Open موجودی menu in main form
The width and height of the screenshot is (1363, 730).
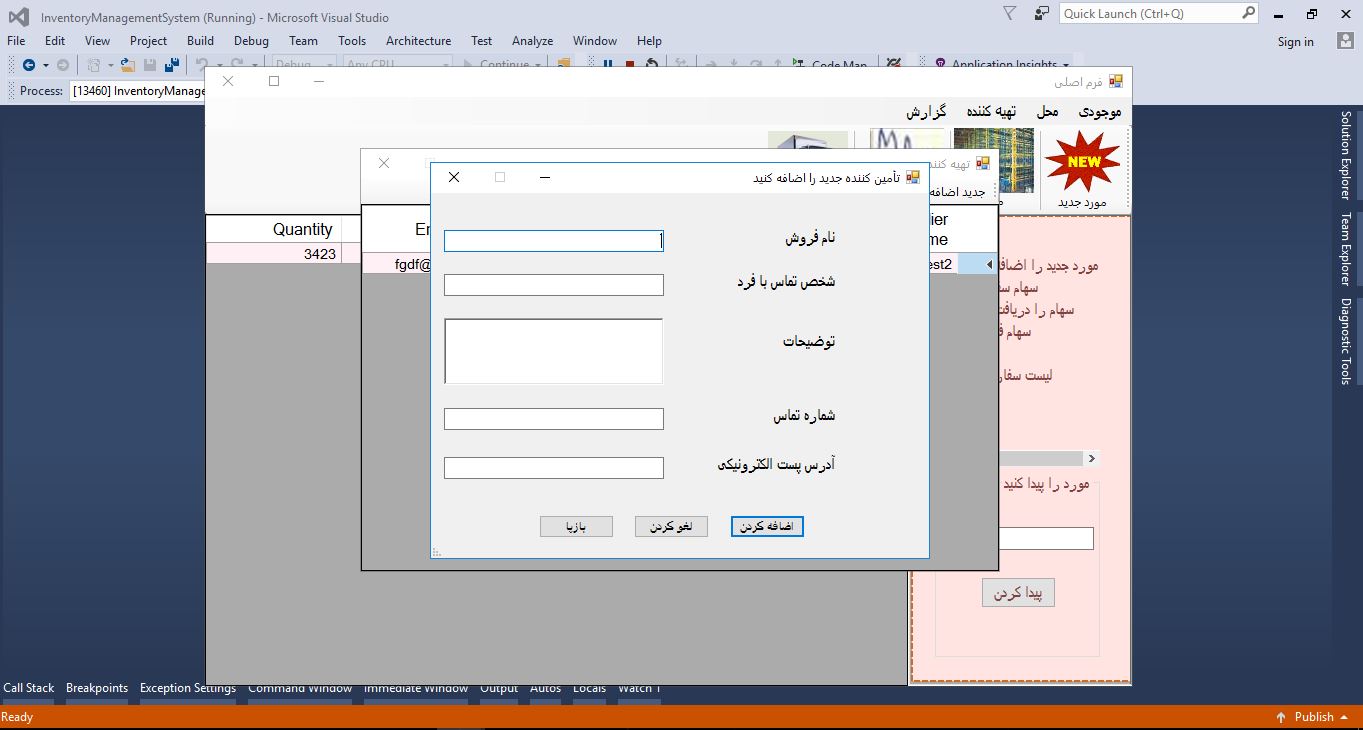click(x=1098, y=112)
